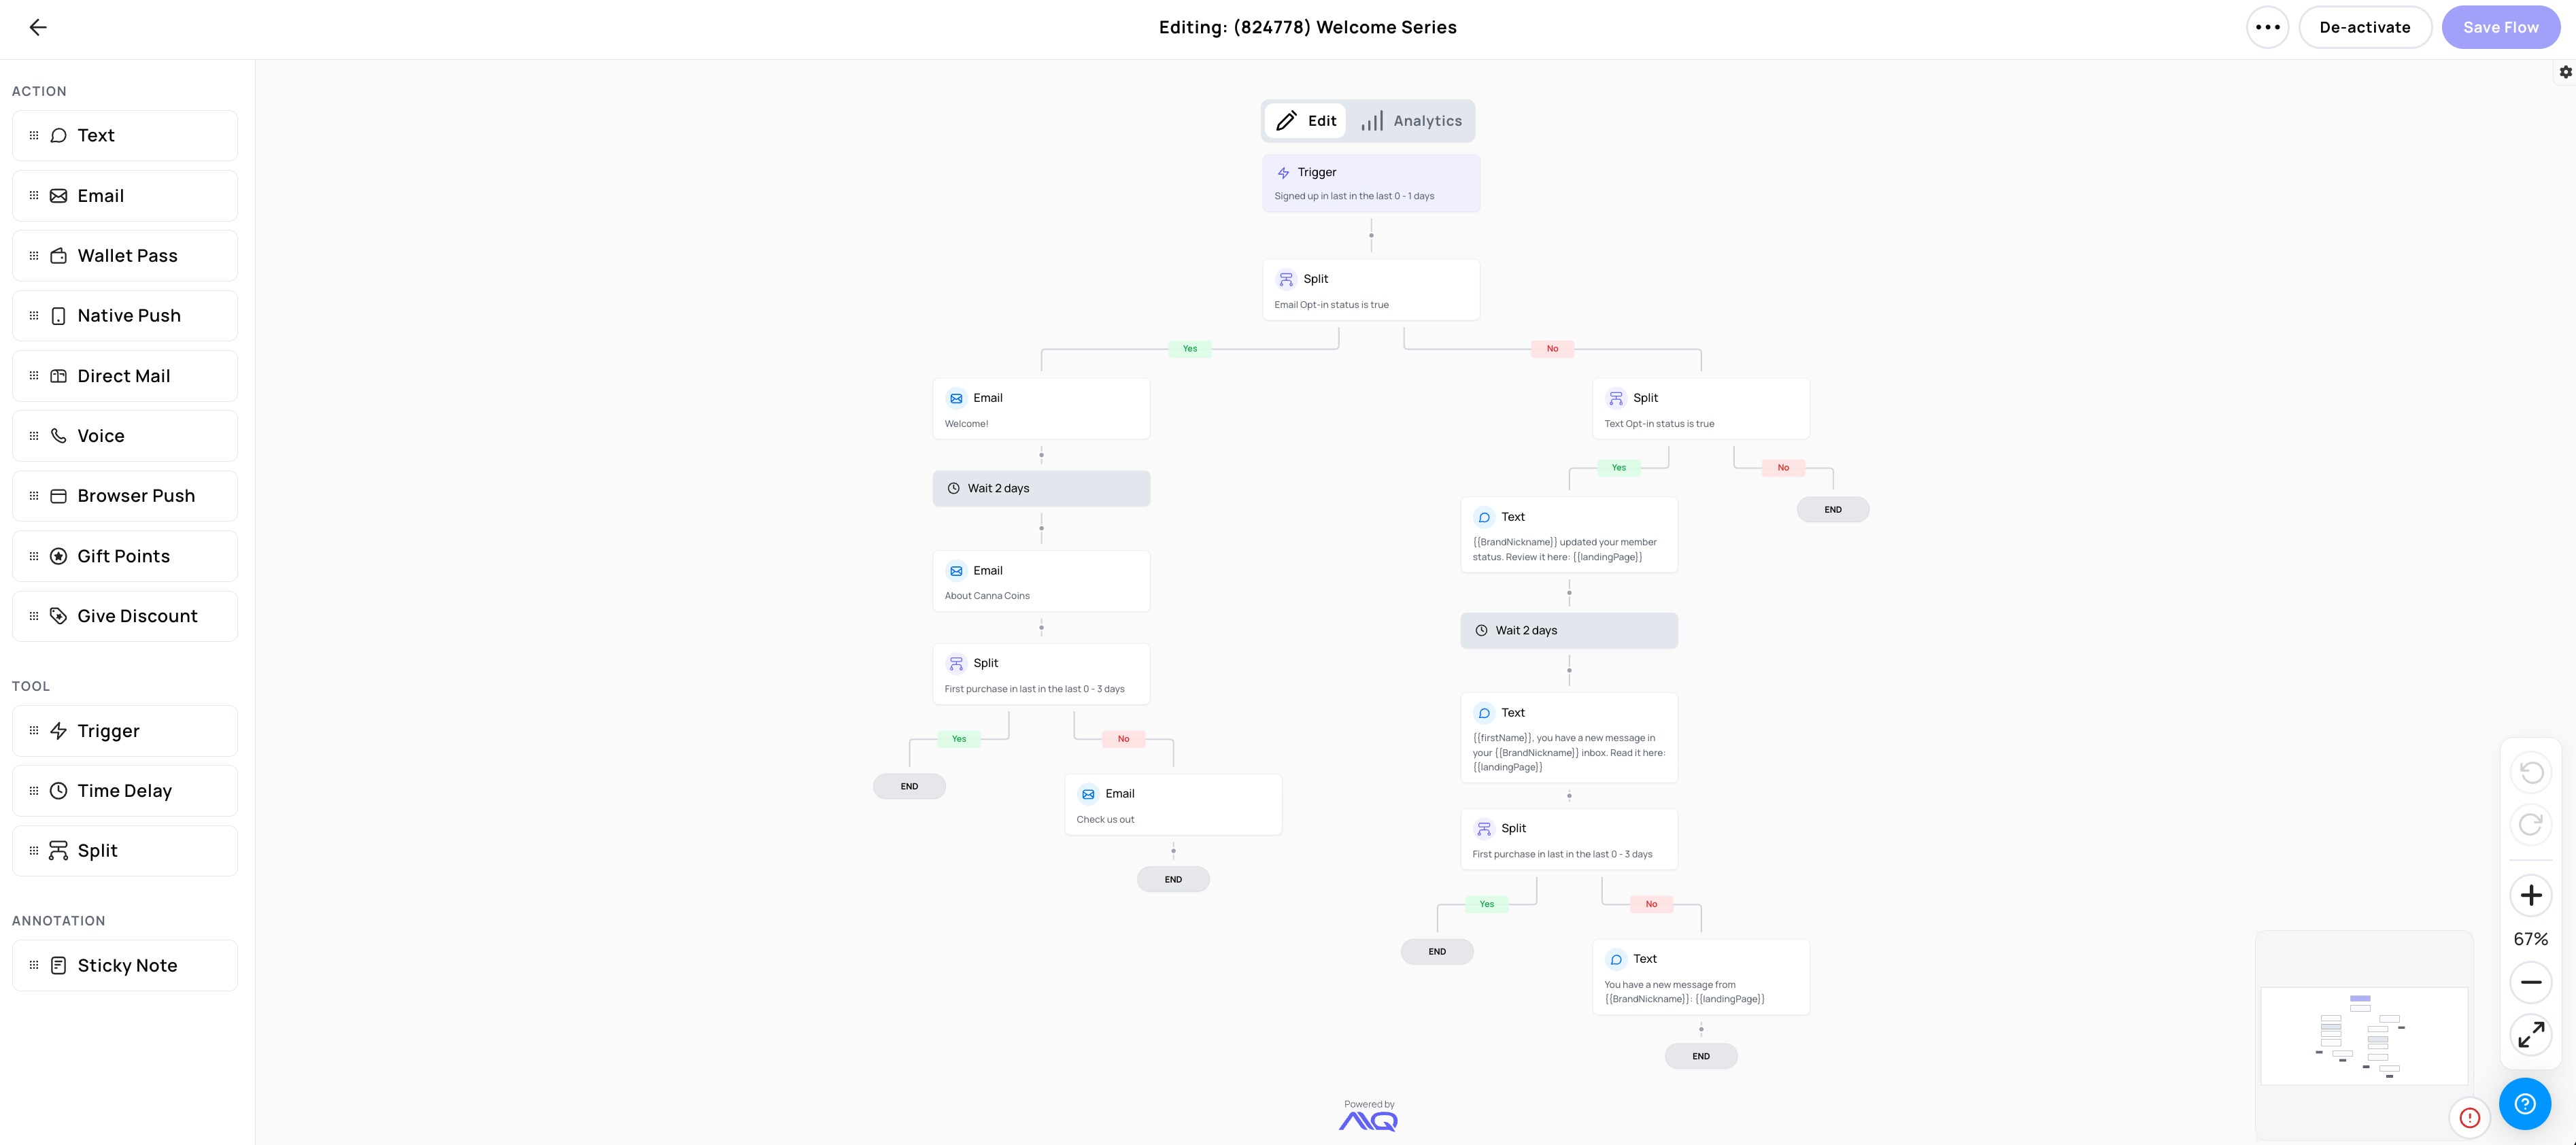
Task: Open the Email Opt-in Split node
Action: coord(1370,290)
